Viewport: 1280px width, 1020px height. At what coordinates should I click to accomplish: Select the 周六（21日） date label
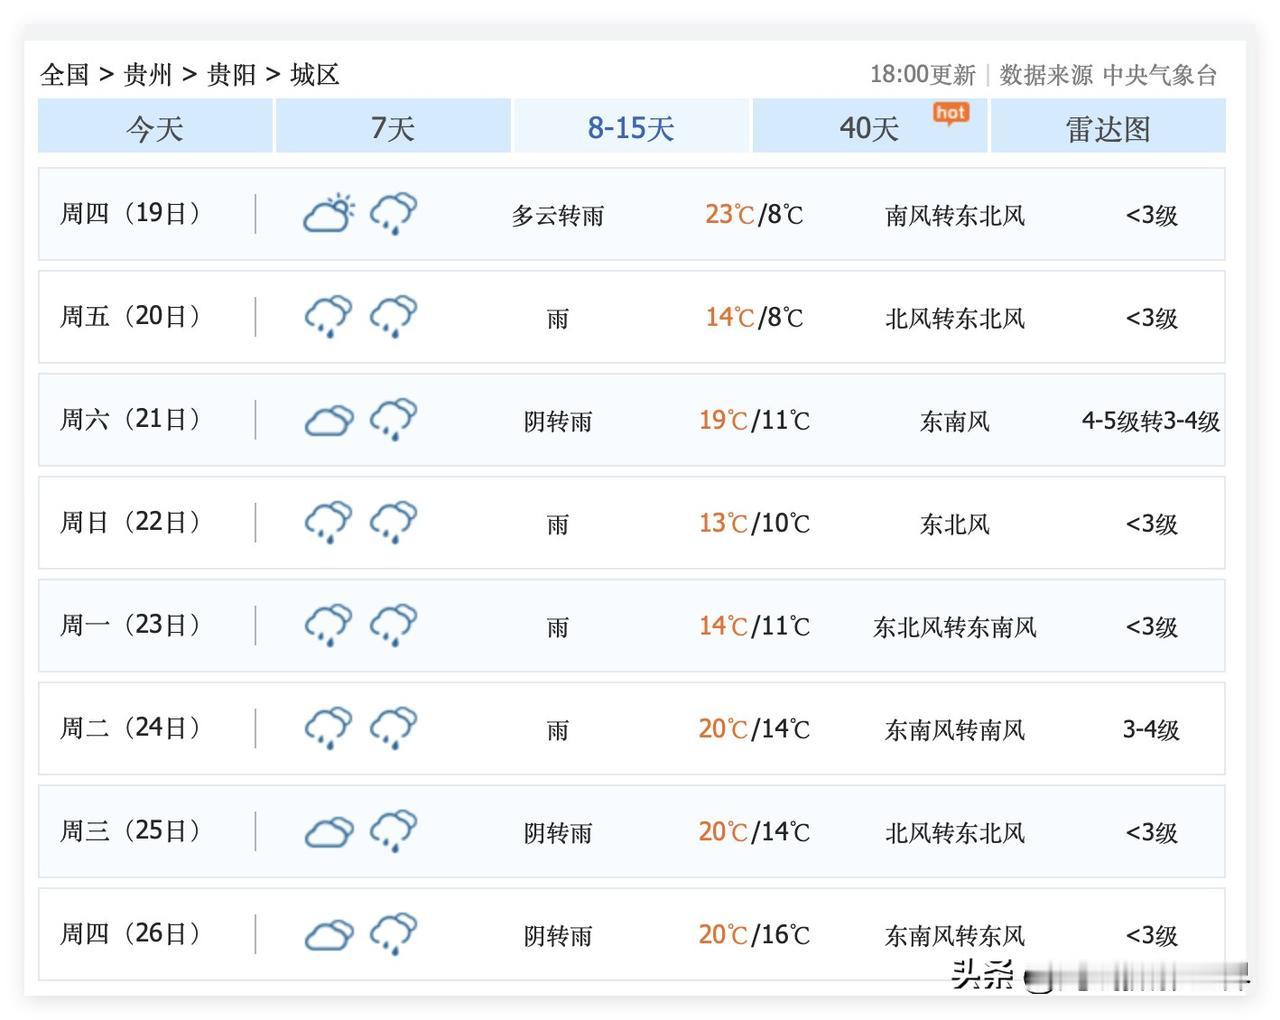pyautogui.click(x=131, y=419)
